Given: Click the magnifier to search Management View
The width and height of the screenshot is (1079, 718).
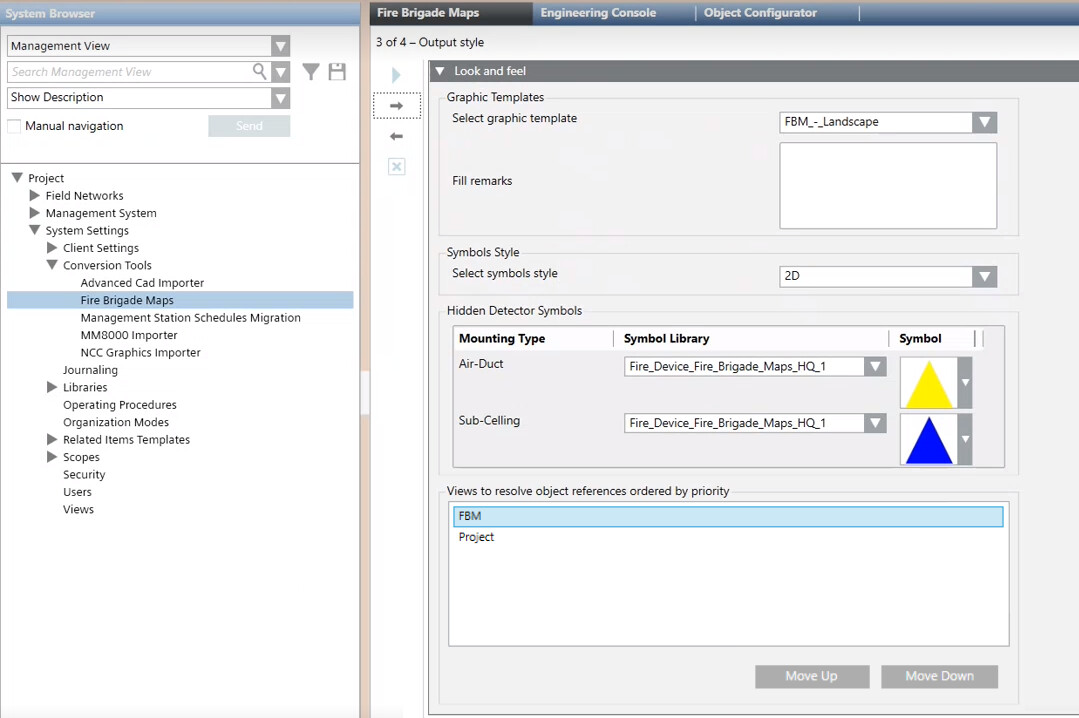Looking at the screenshot, I should pyautogui.click(x=259, y=72).
